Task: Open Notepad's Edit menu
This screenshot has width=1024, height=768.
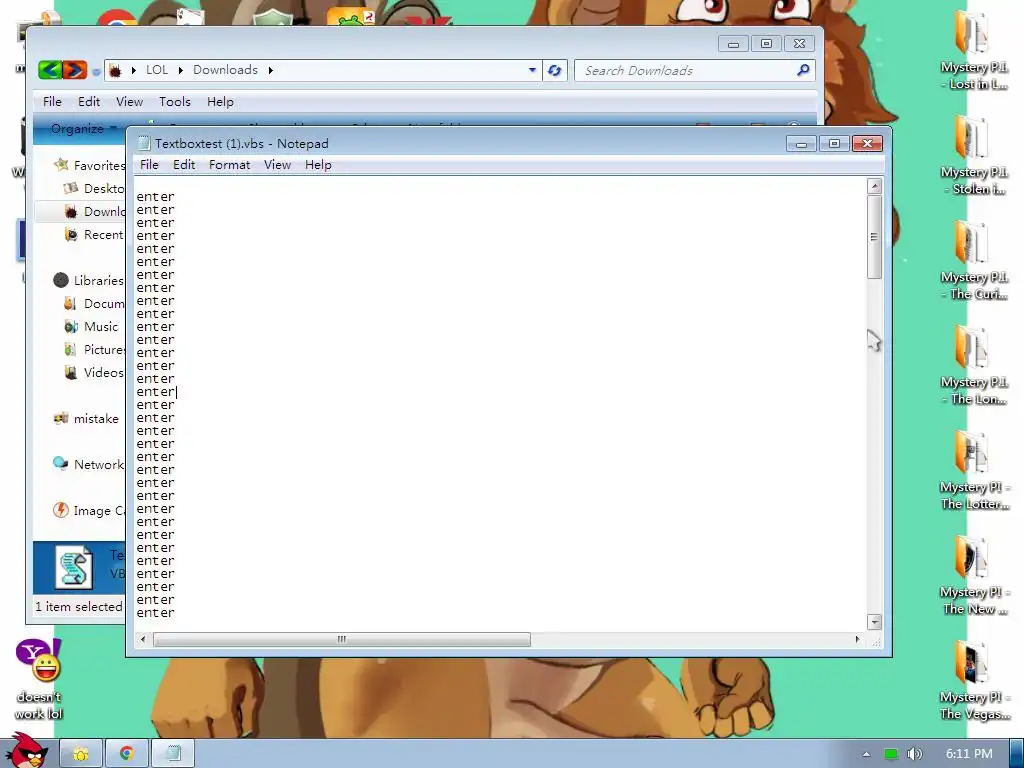Action: pos(184,165)
